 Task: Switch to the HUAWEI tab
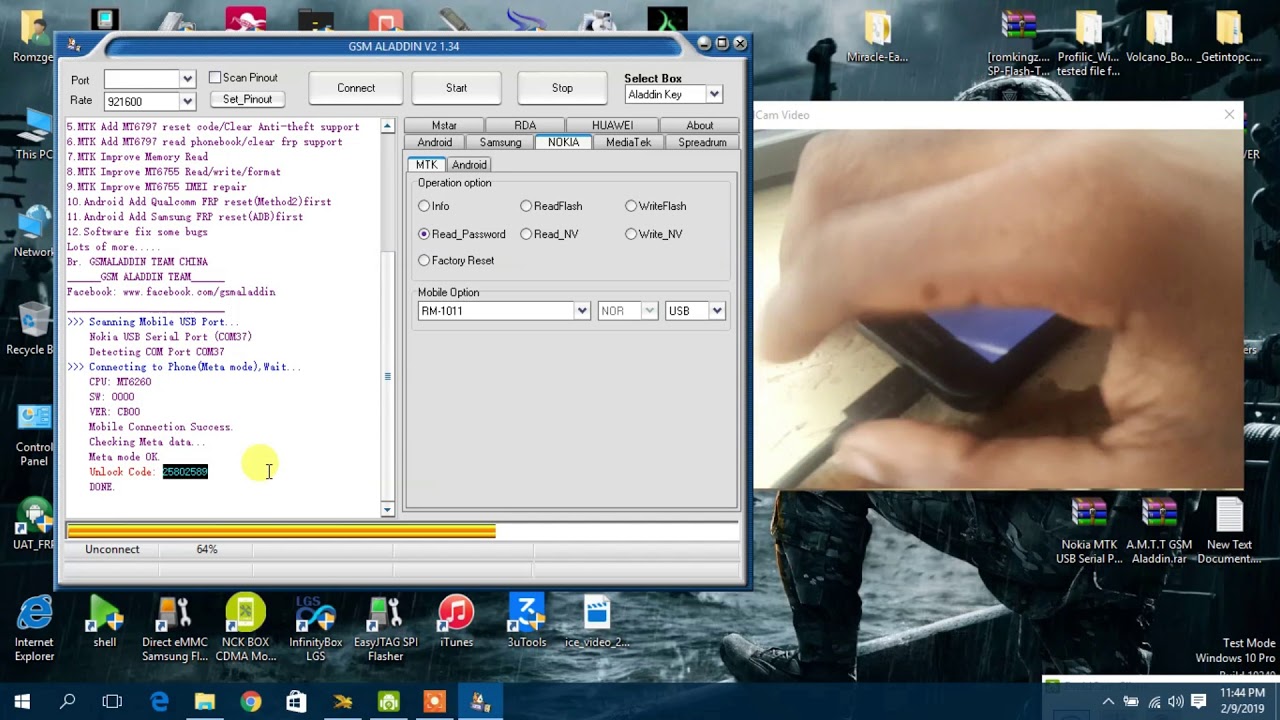pos(612,125)
